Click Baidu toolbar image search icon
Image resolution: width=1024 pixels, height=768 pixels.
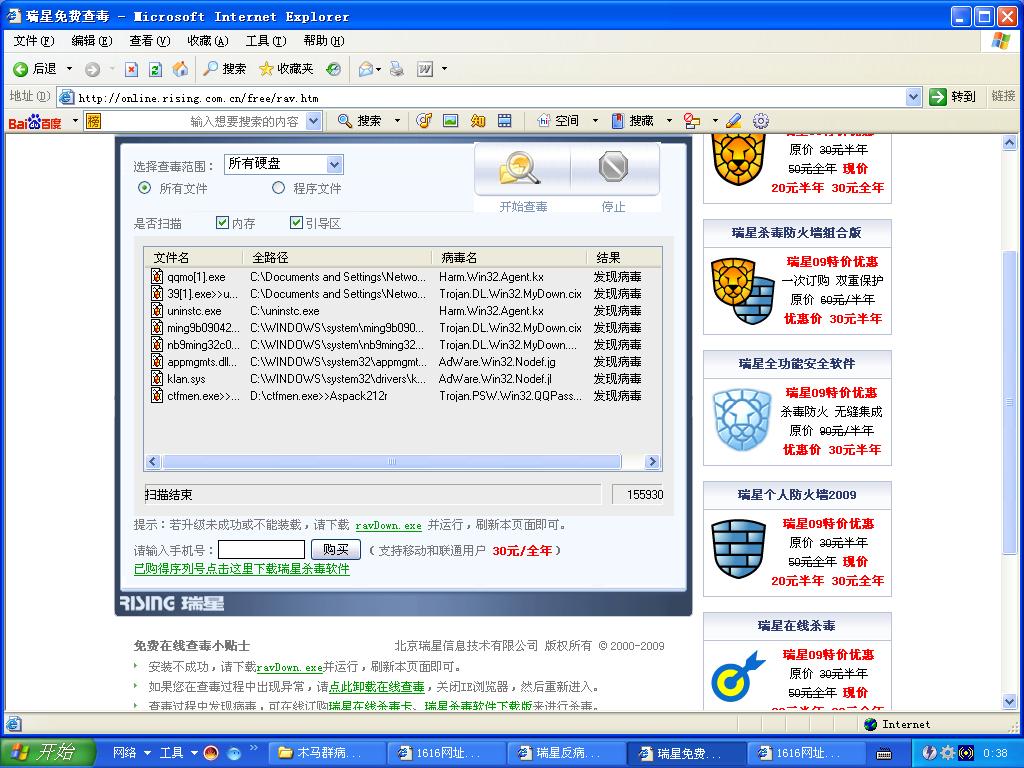(x=451, y=121)
